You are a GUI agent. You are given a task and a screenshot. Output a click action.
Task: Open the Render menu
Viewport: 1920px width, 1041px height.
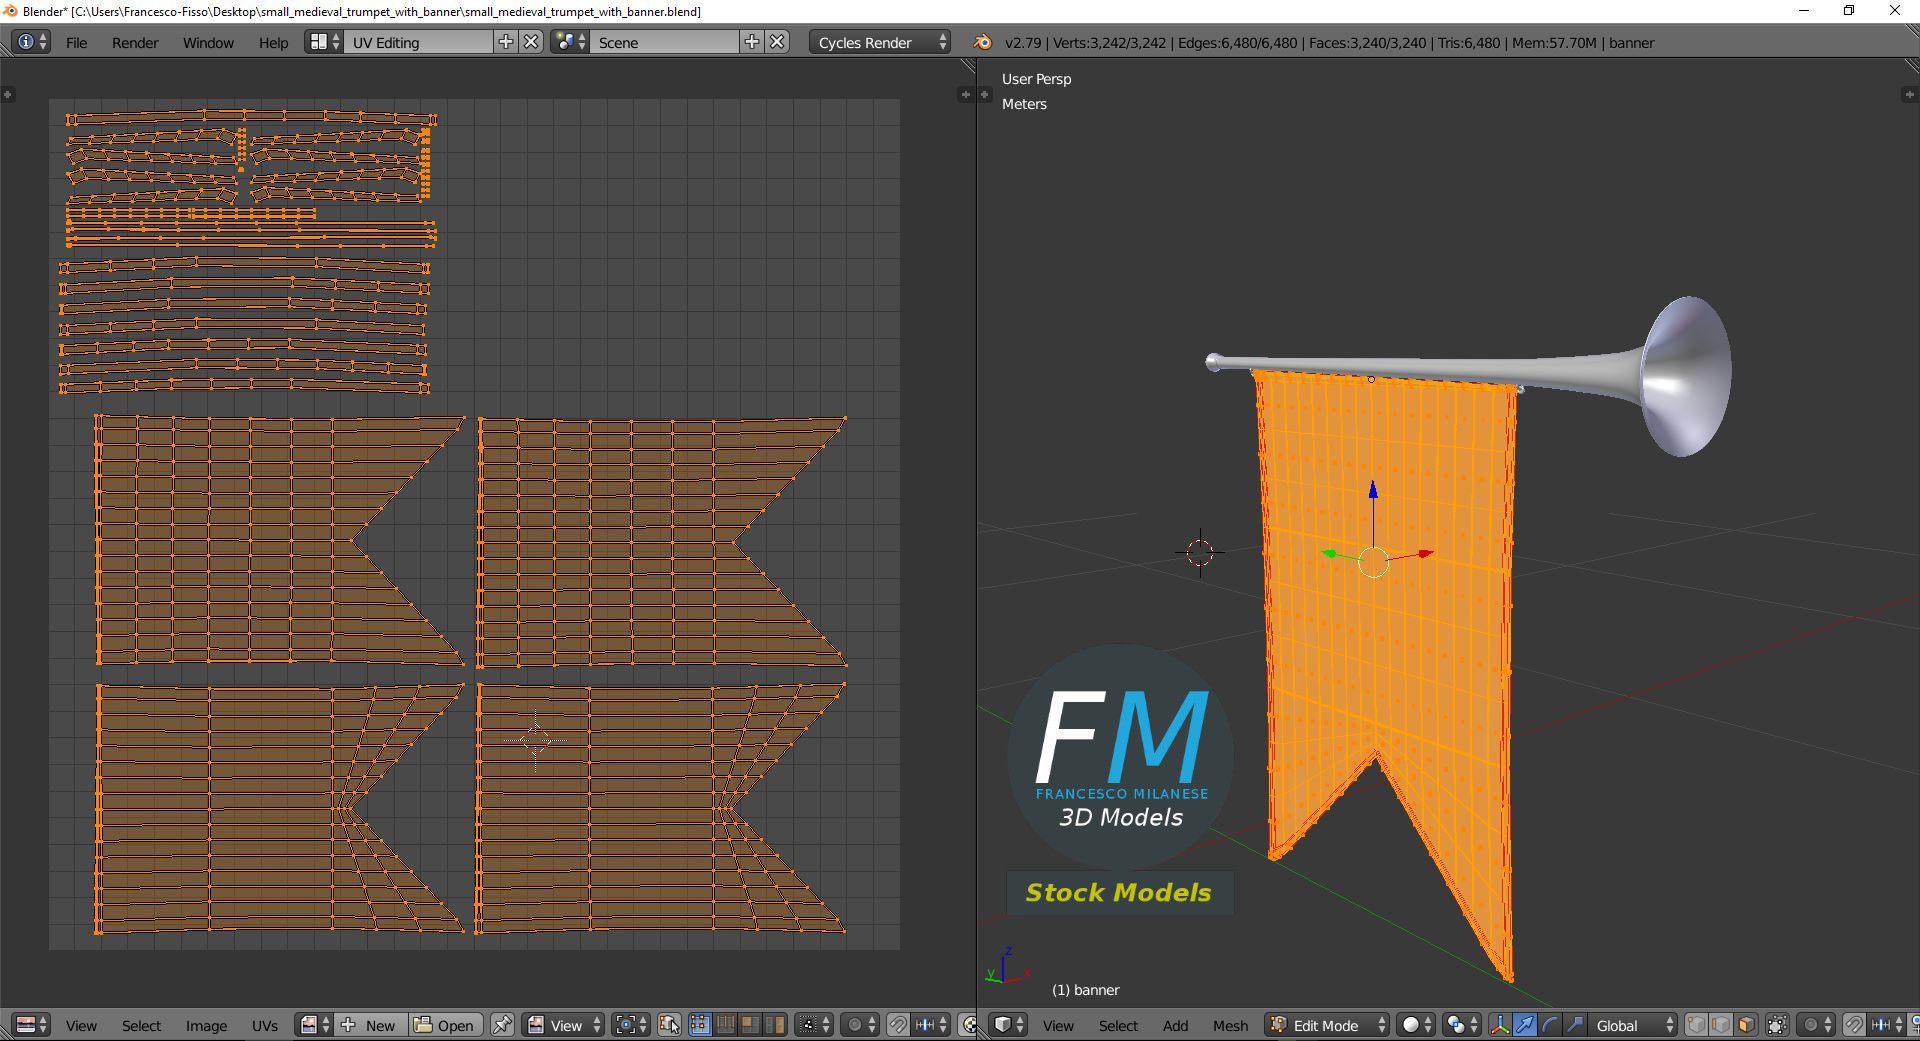135,42
